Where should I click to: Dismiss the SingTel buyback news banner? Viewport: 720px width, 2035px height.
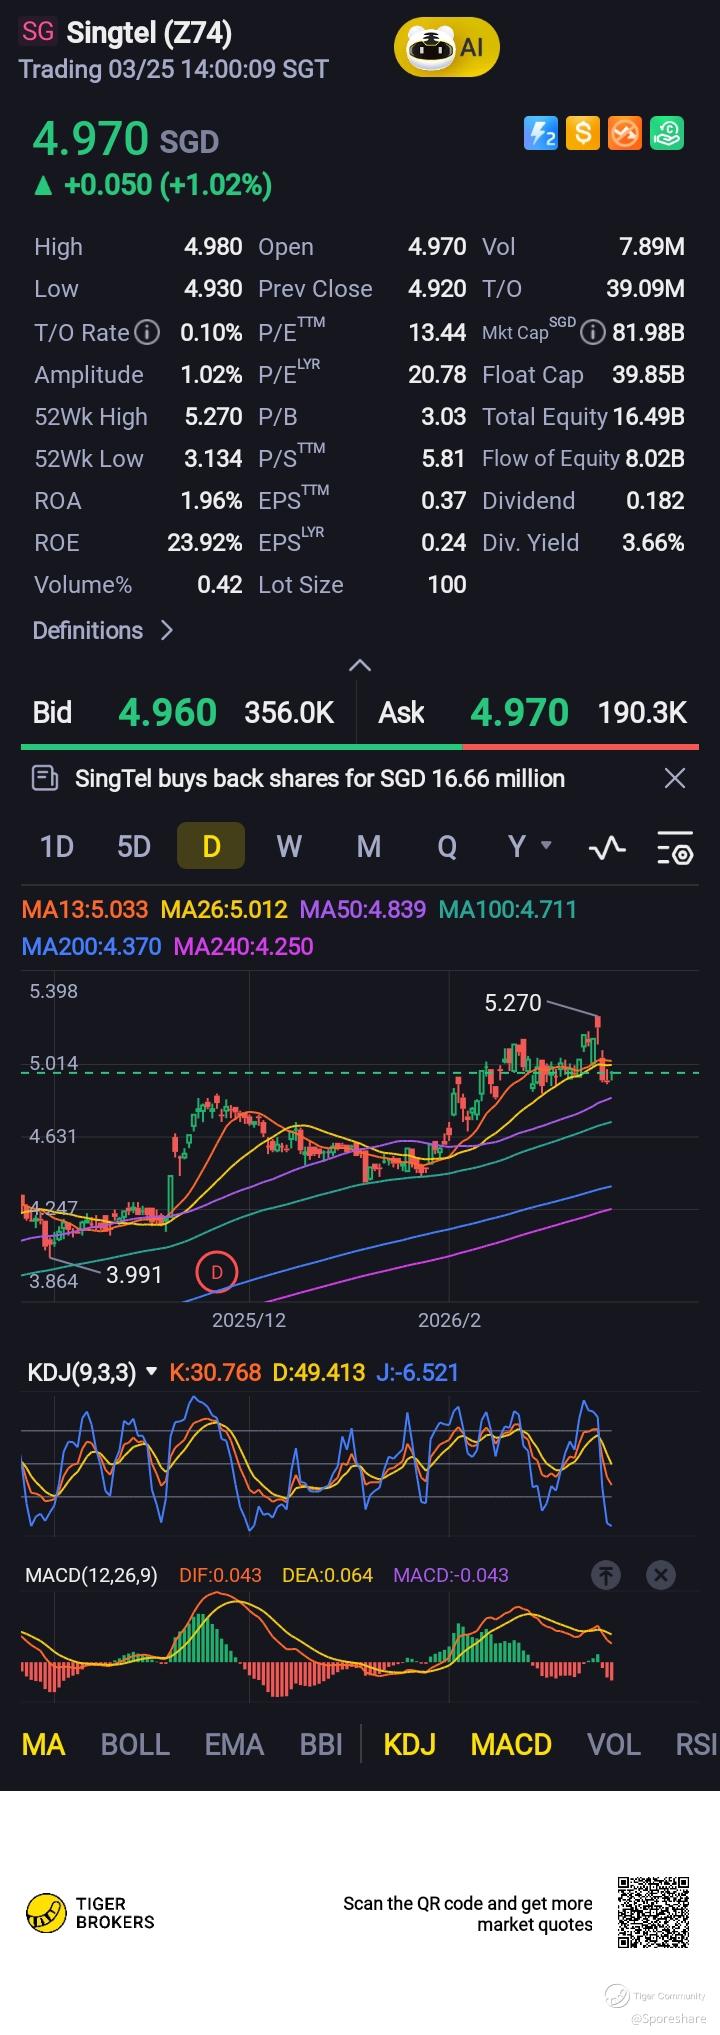(x=675, y=778)
